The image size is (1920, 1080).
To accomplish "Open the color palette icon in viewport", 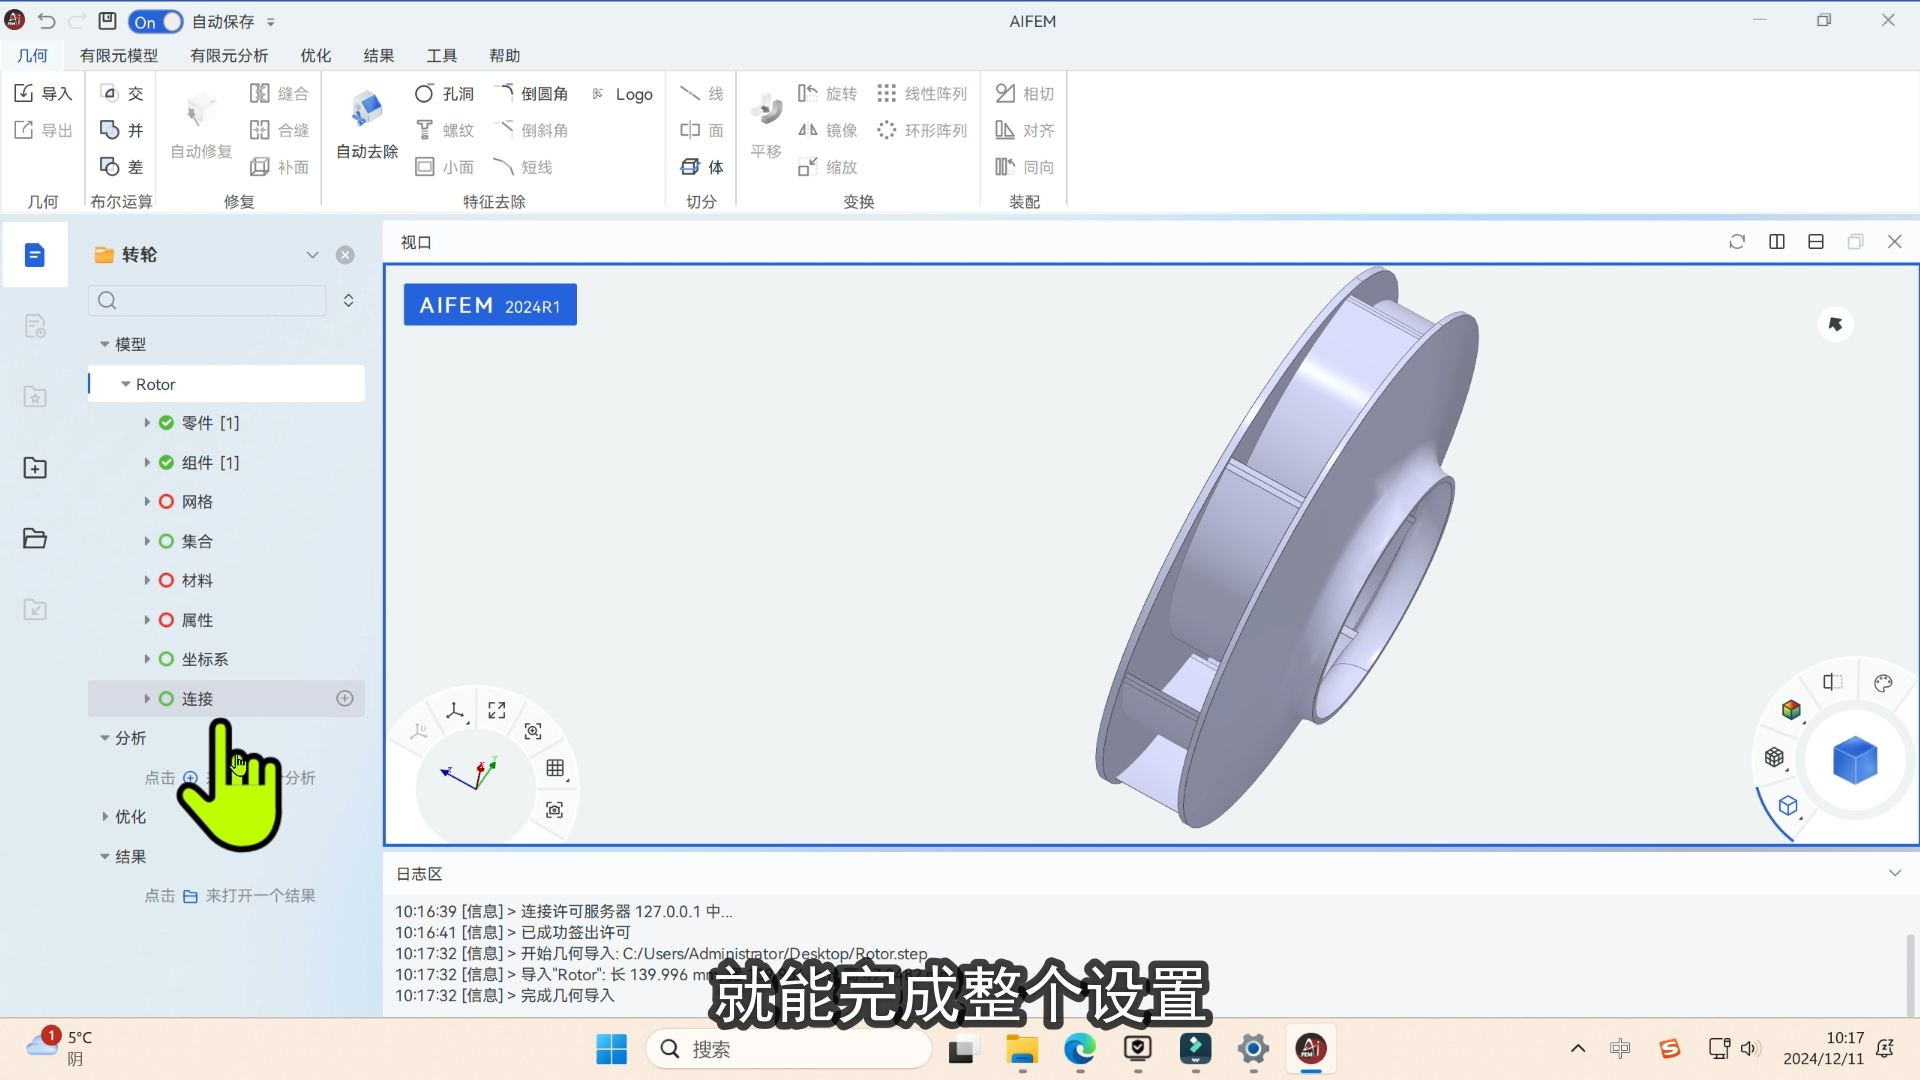I will pyautogui.click(x=1883, y=683).
